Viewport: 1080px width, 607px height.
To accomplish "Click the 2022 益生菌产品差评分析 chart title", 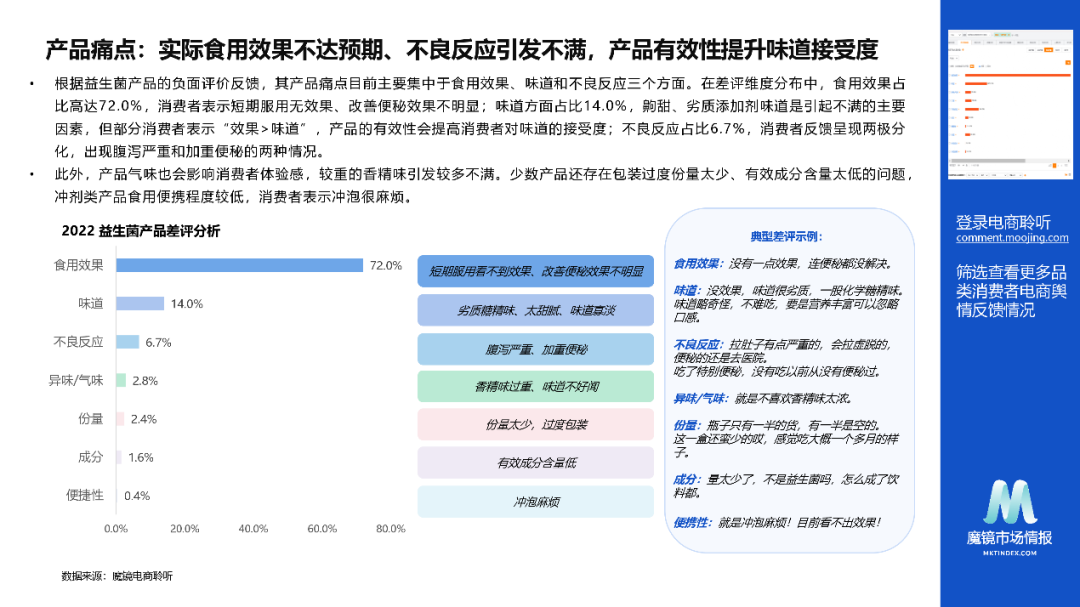I will [x=141, y=231].
